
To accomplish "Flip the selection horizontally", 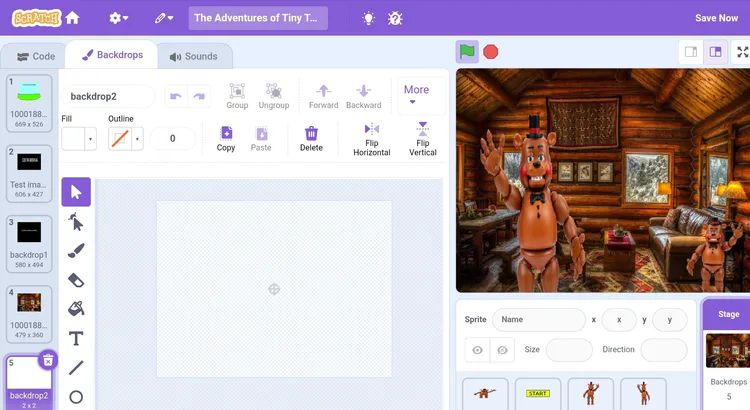I will coord(372,139).
